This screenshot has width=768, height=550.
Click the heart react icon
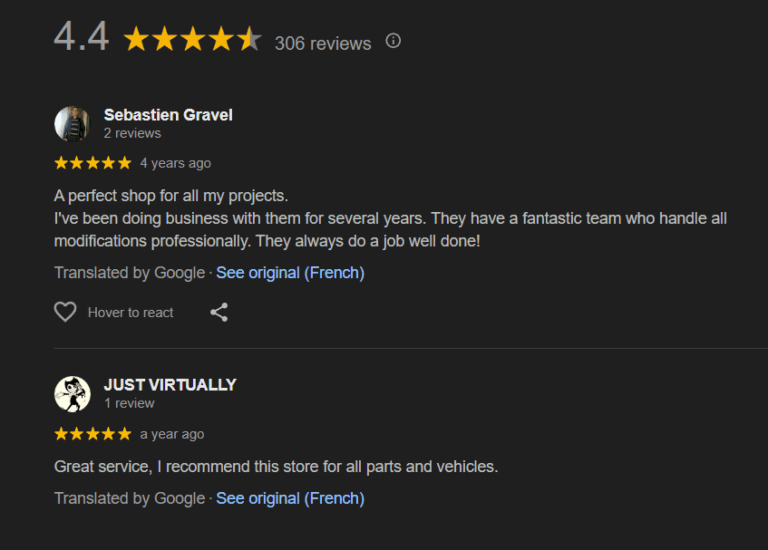(x=65, y=312)
